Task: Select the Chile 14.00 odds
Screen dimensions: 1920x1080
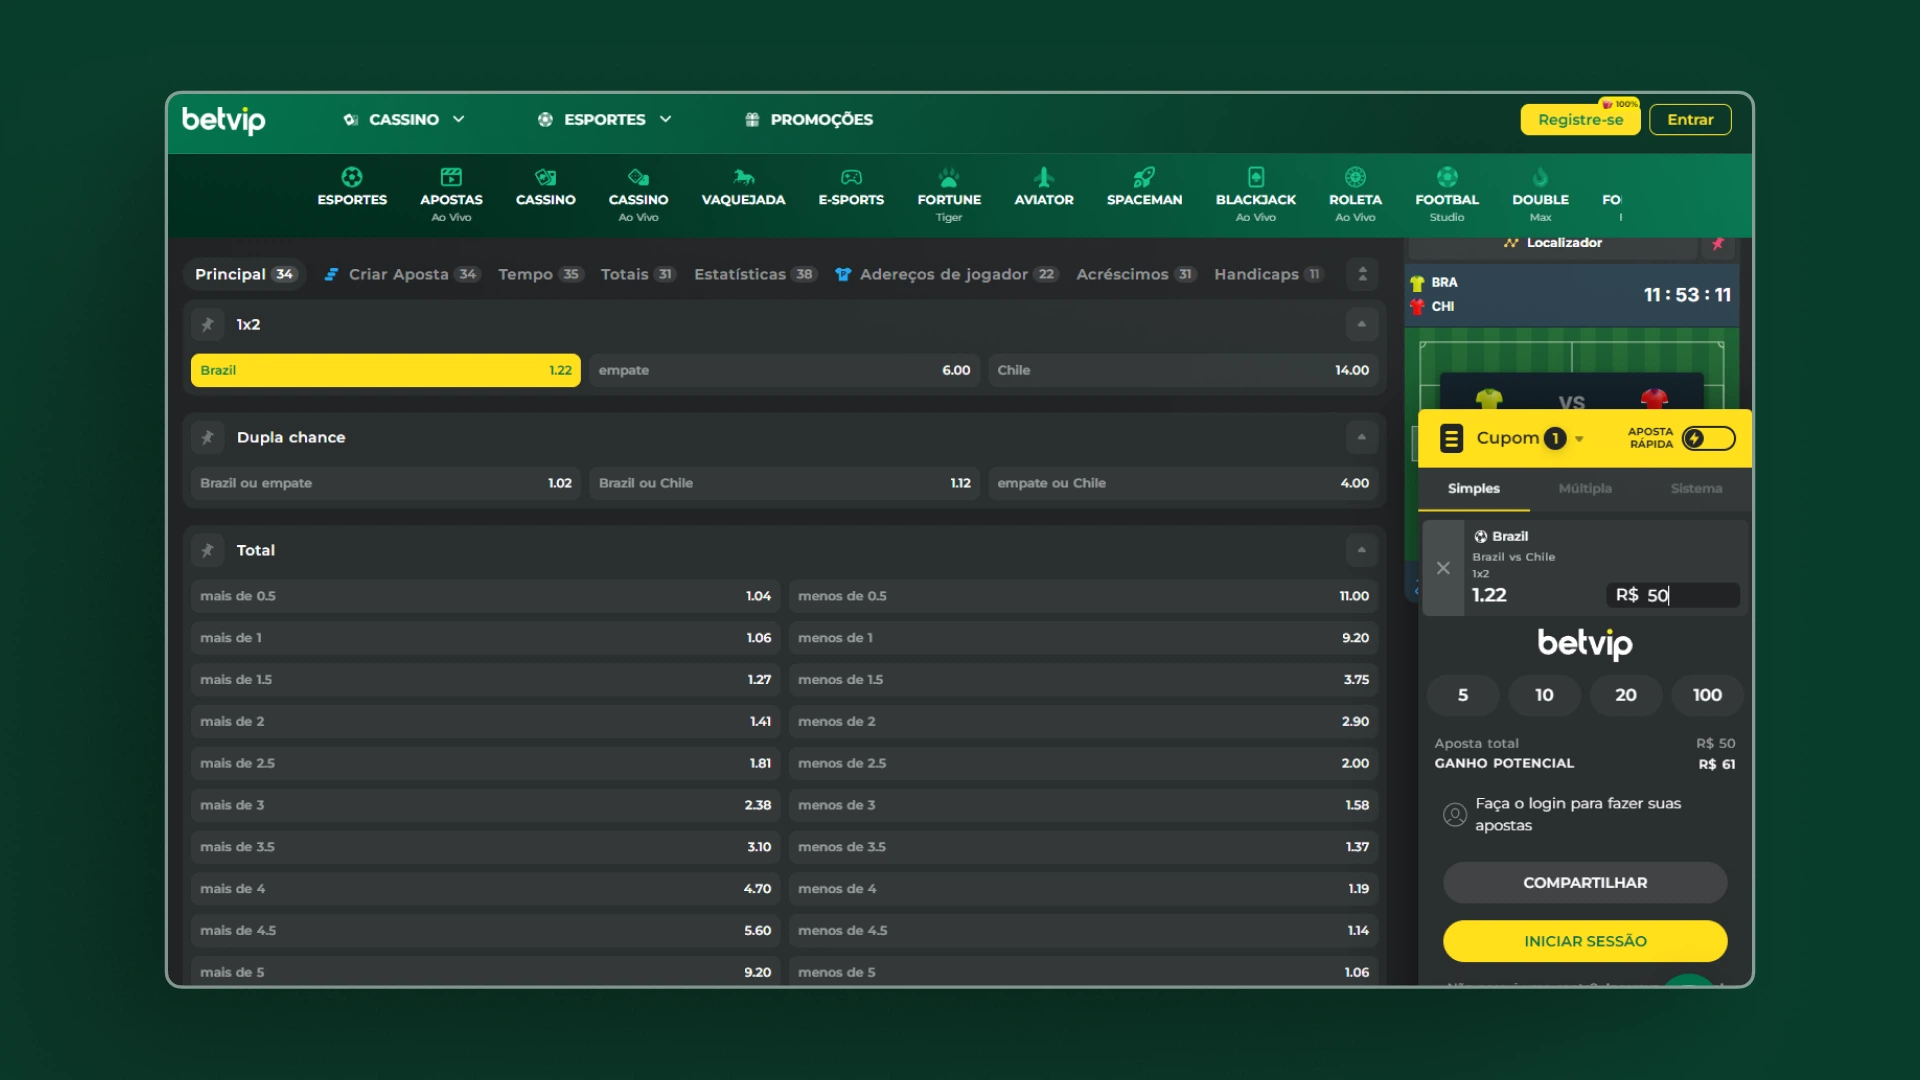Action: click(1183, 370)
